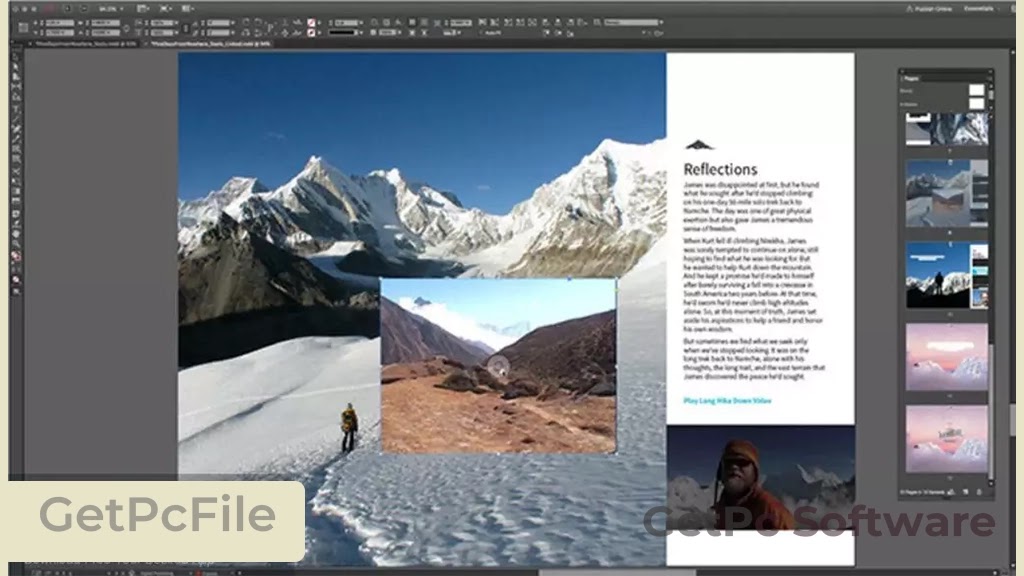Viewport: 1024px width, 576px height.
Task: Open the stroke color swatch in Control panel
Action: click(x=312, y=33)
